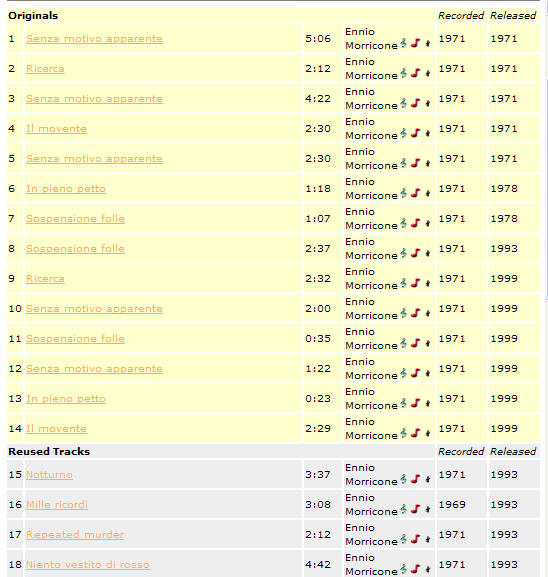Click the Released column header in Originals
Viewport: 548px width, 577px height.
[513, 16]
